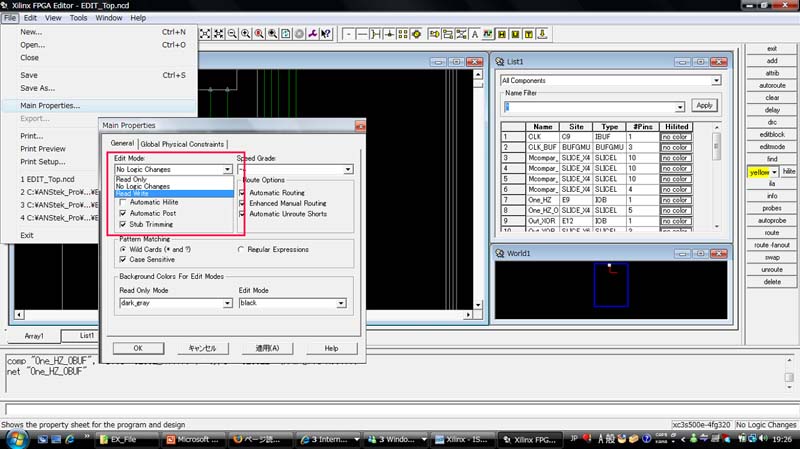Image resolution: width=800 pixels, height=449 pixels.
Task: Toggle the Enhanced Manual Routing checkbox
Action: click(242, 203)
